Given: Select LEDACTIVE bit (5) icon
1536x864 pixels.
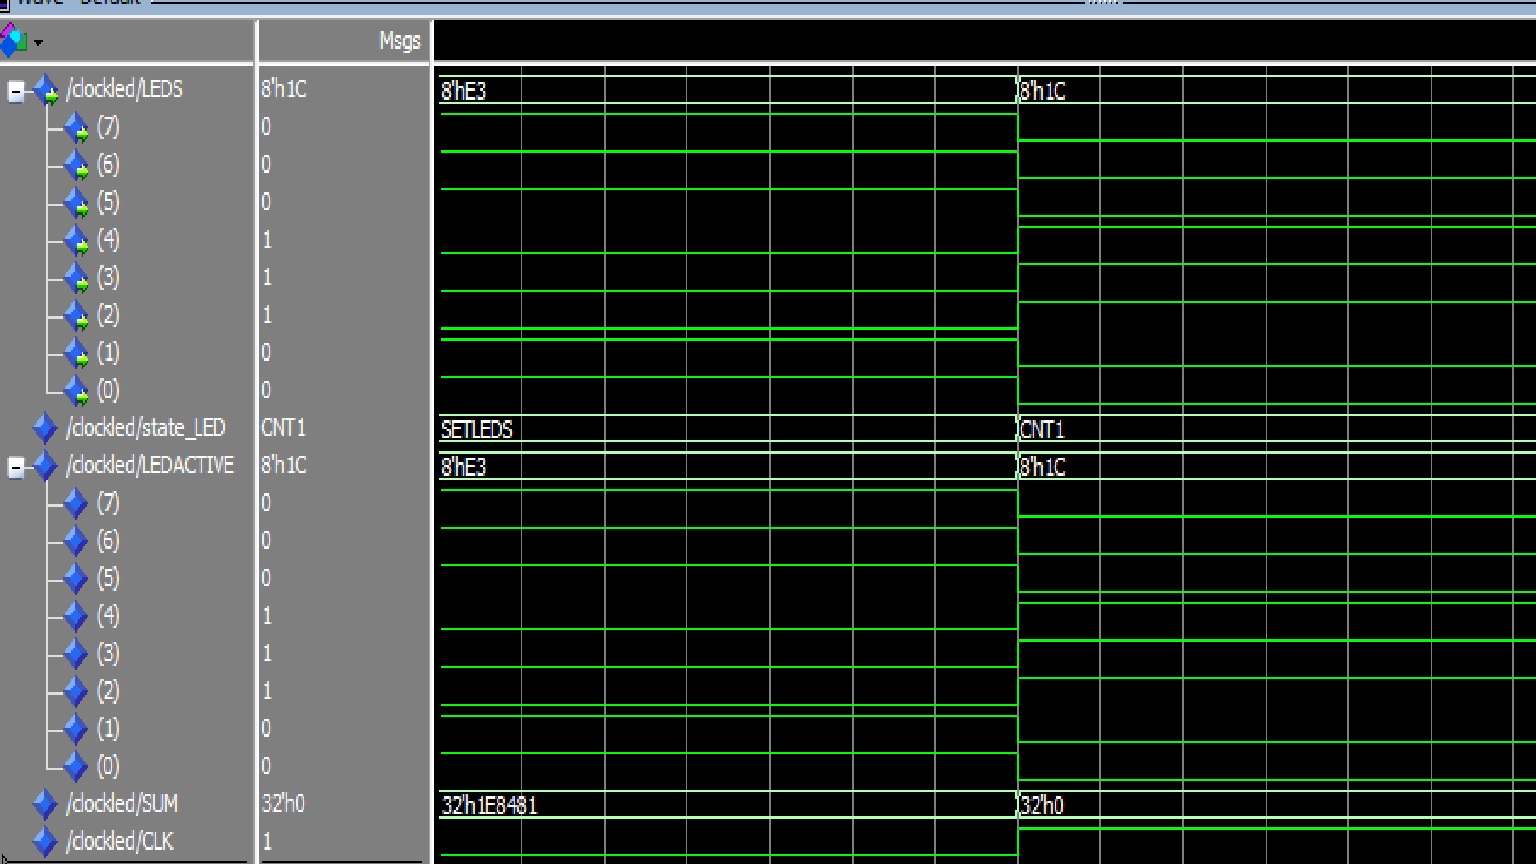Looking at the screenshot, I should coord(76,578).
